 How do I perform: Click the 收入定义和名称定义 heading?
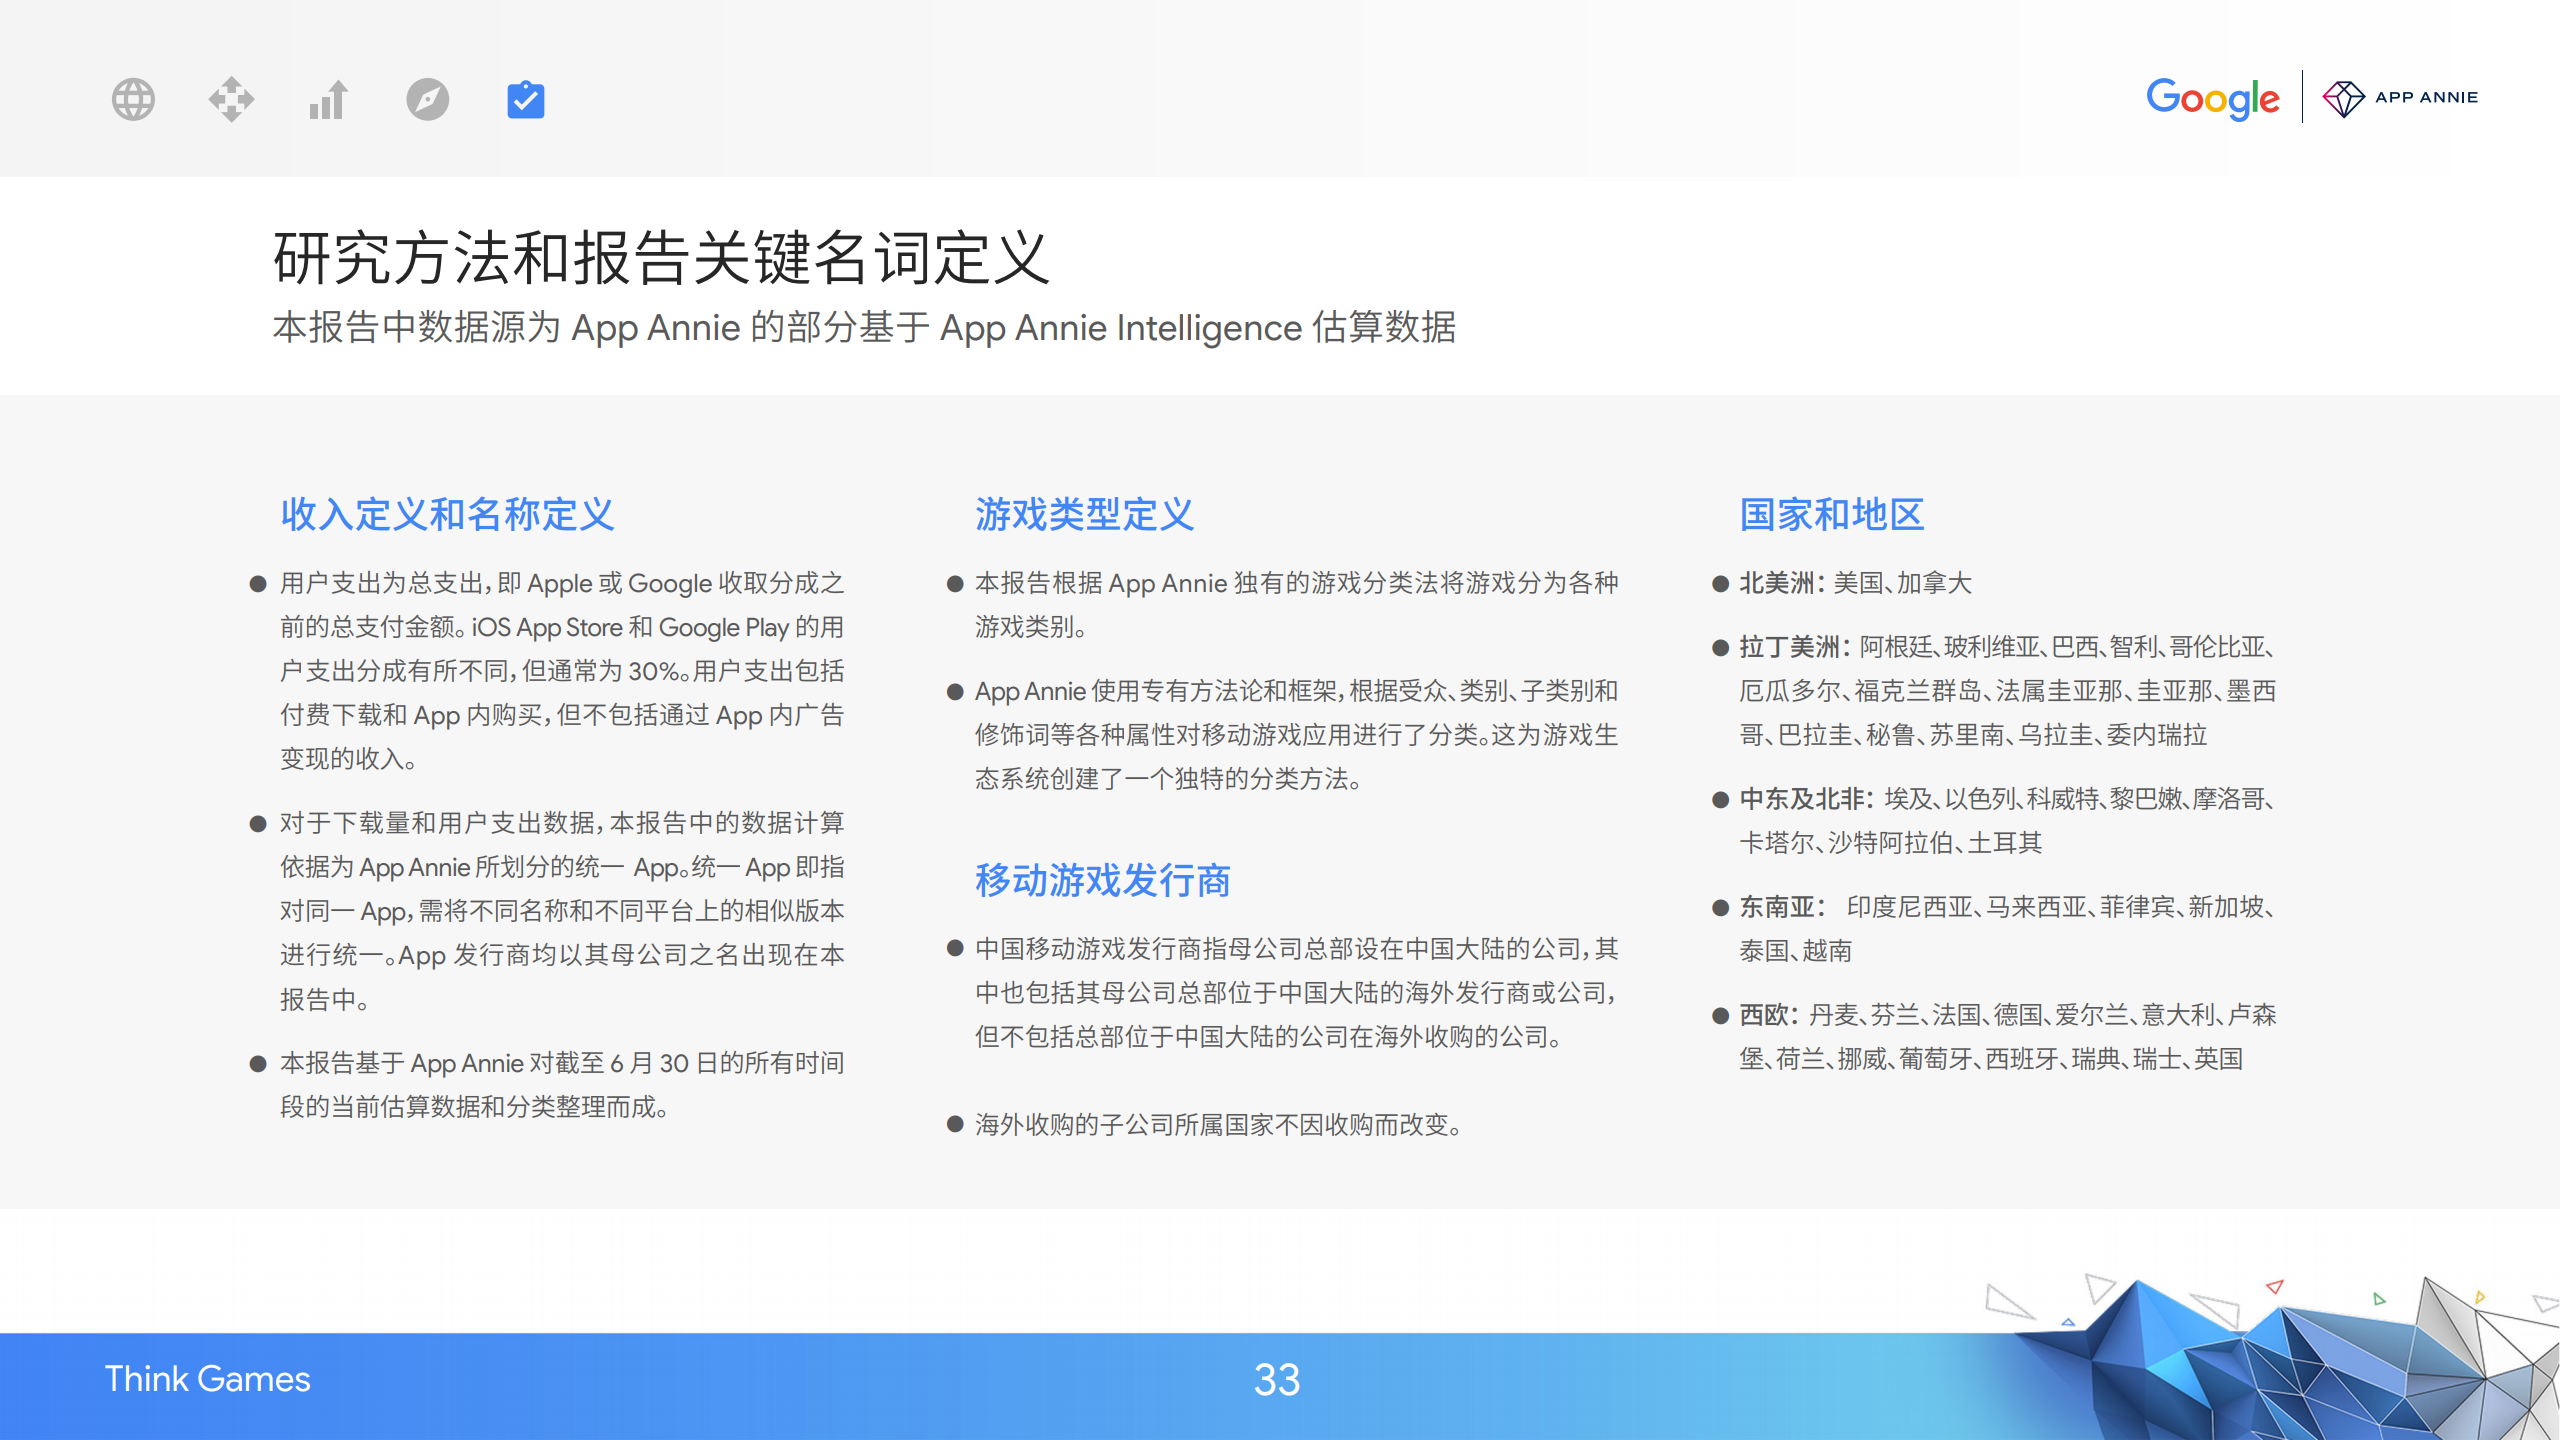pyautogui.click(x=447, y=514)
